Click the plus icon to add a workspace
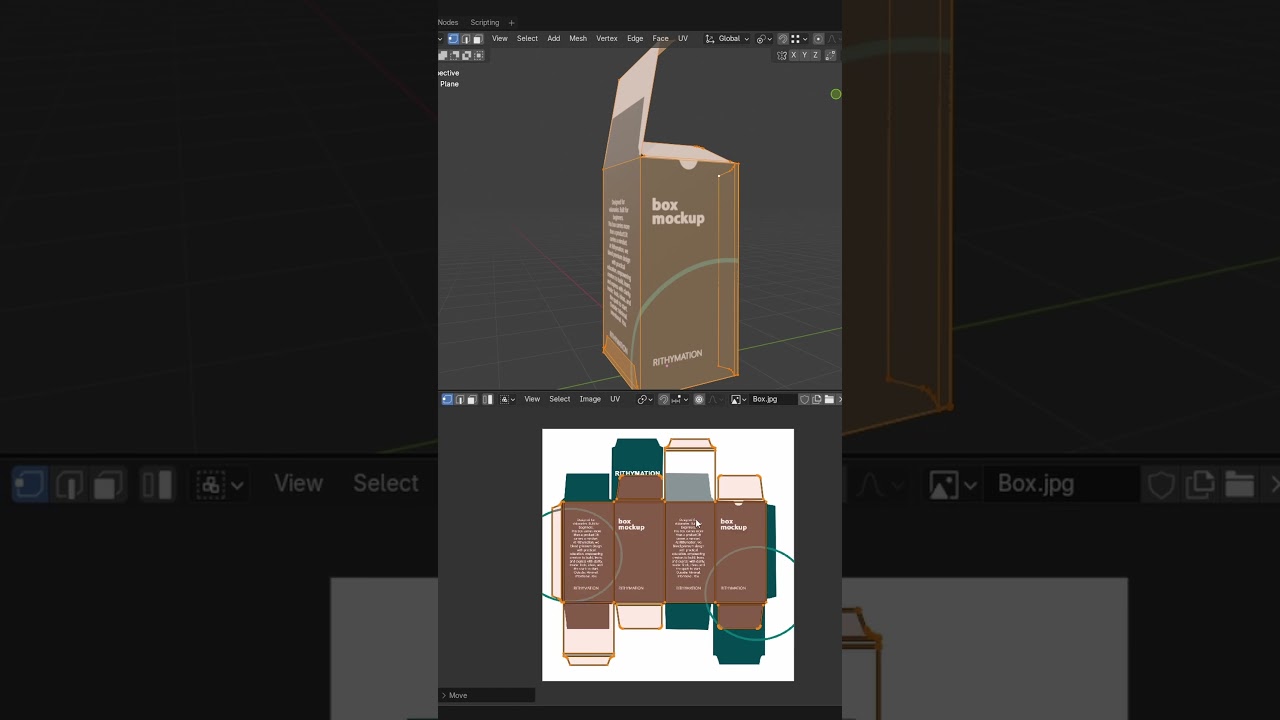This screenshot has width=1280, height=720. (511, 23)
